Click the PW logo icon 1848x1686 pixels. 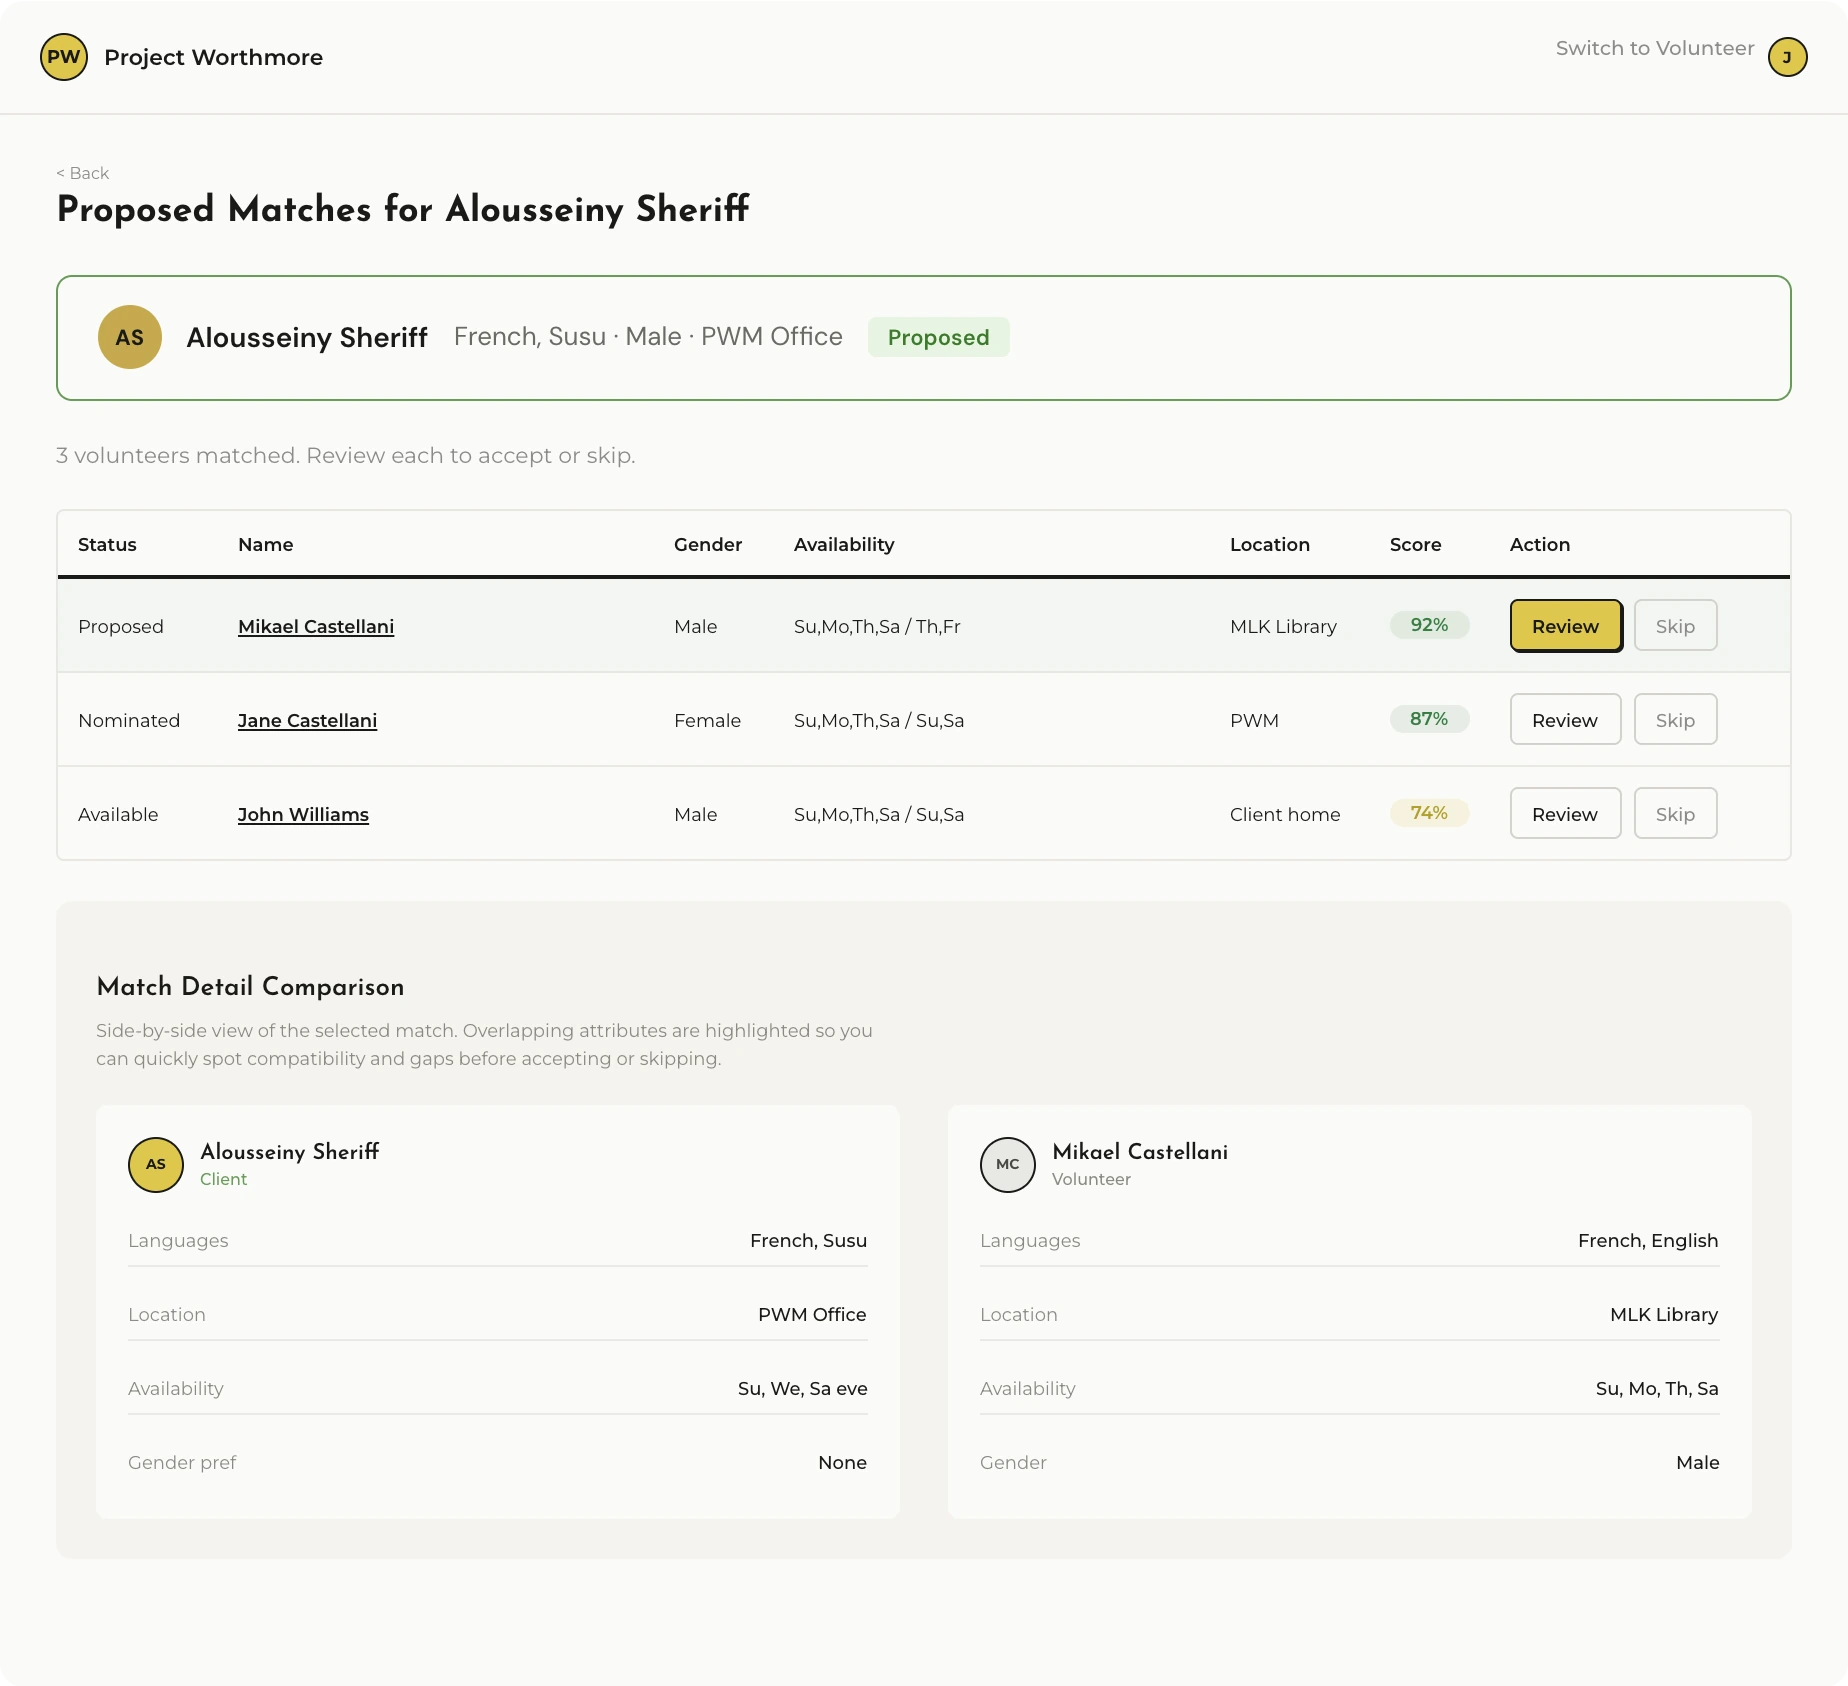pyautogui.click(x=64, y=57)
